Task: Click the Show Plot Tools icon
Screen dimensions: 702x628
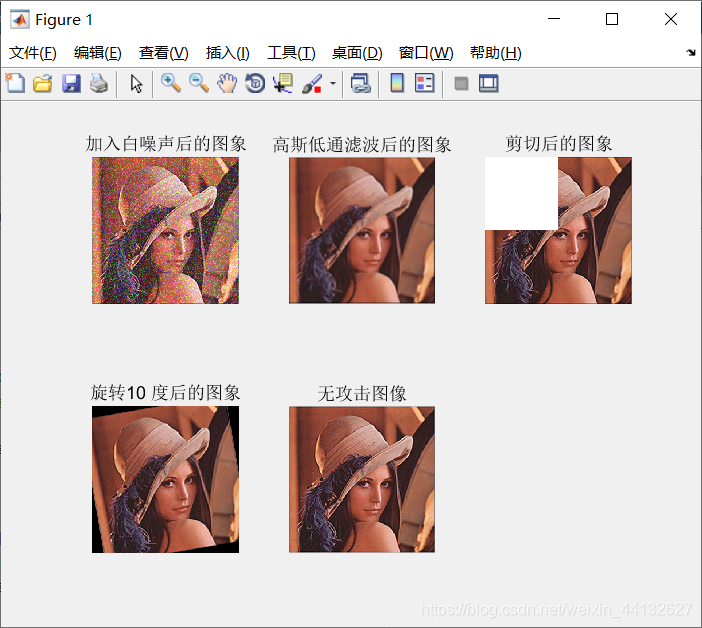Action: [x=488, y=83]
